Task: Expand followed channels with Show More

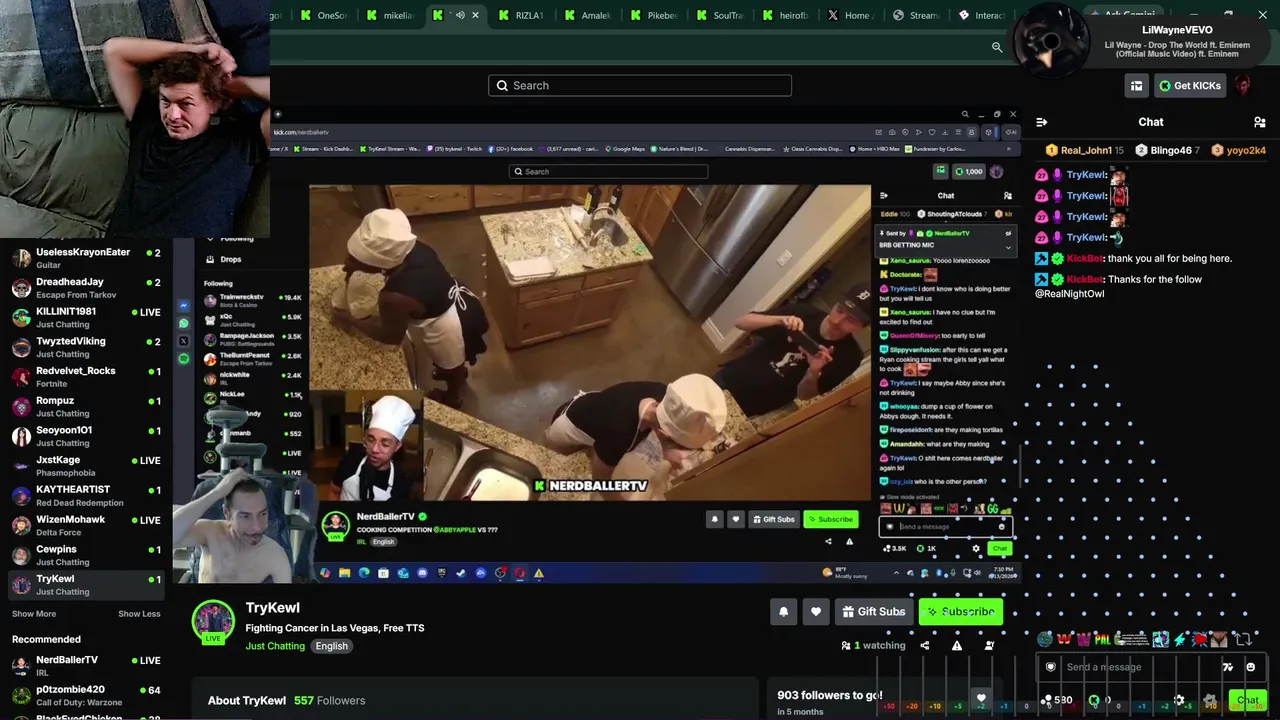Action: (34, 614)
